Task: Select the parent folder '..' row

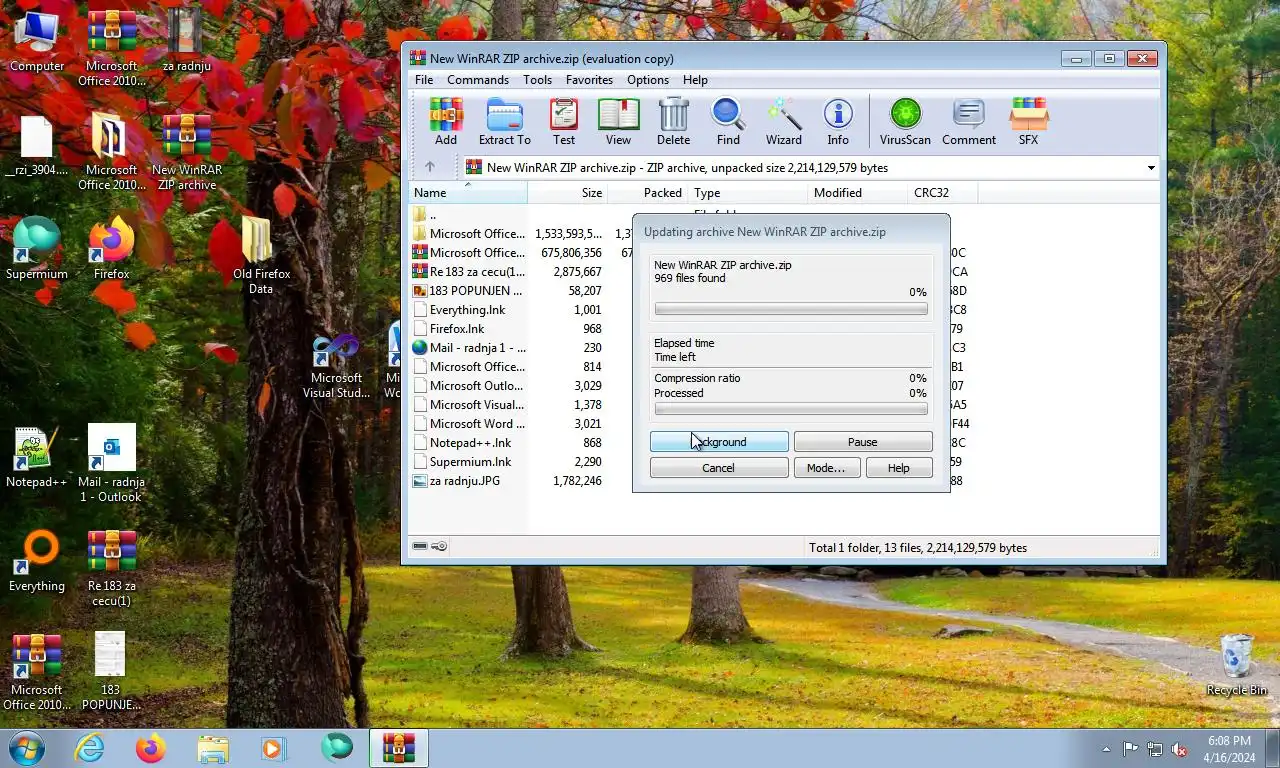Action: point(520,214)
